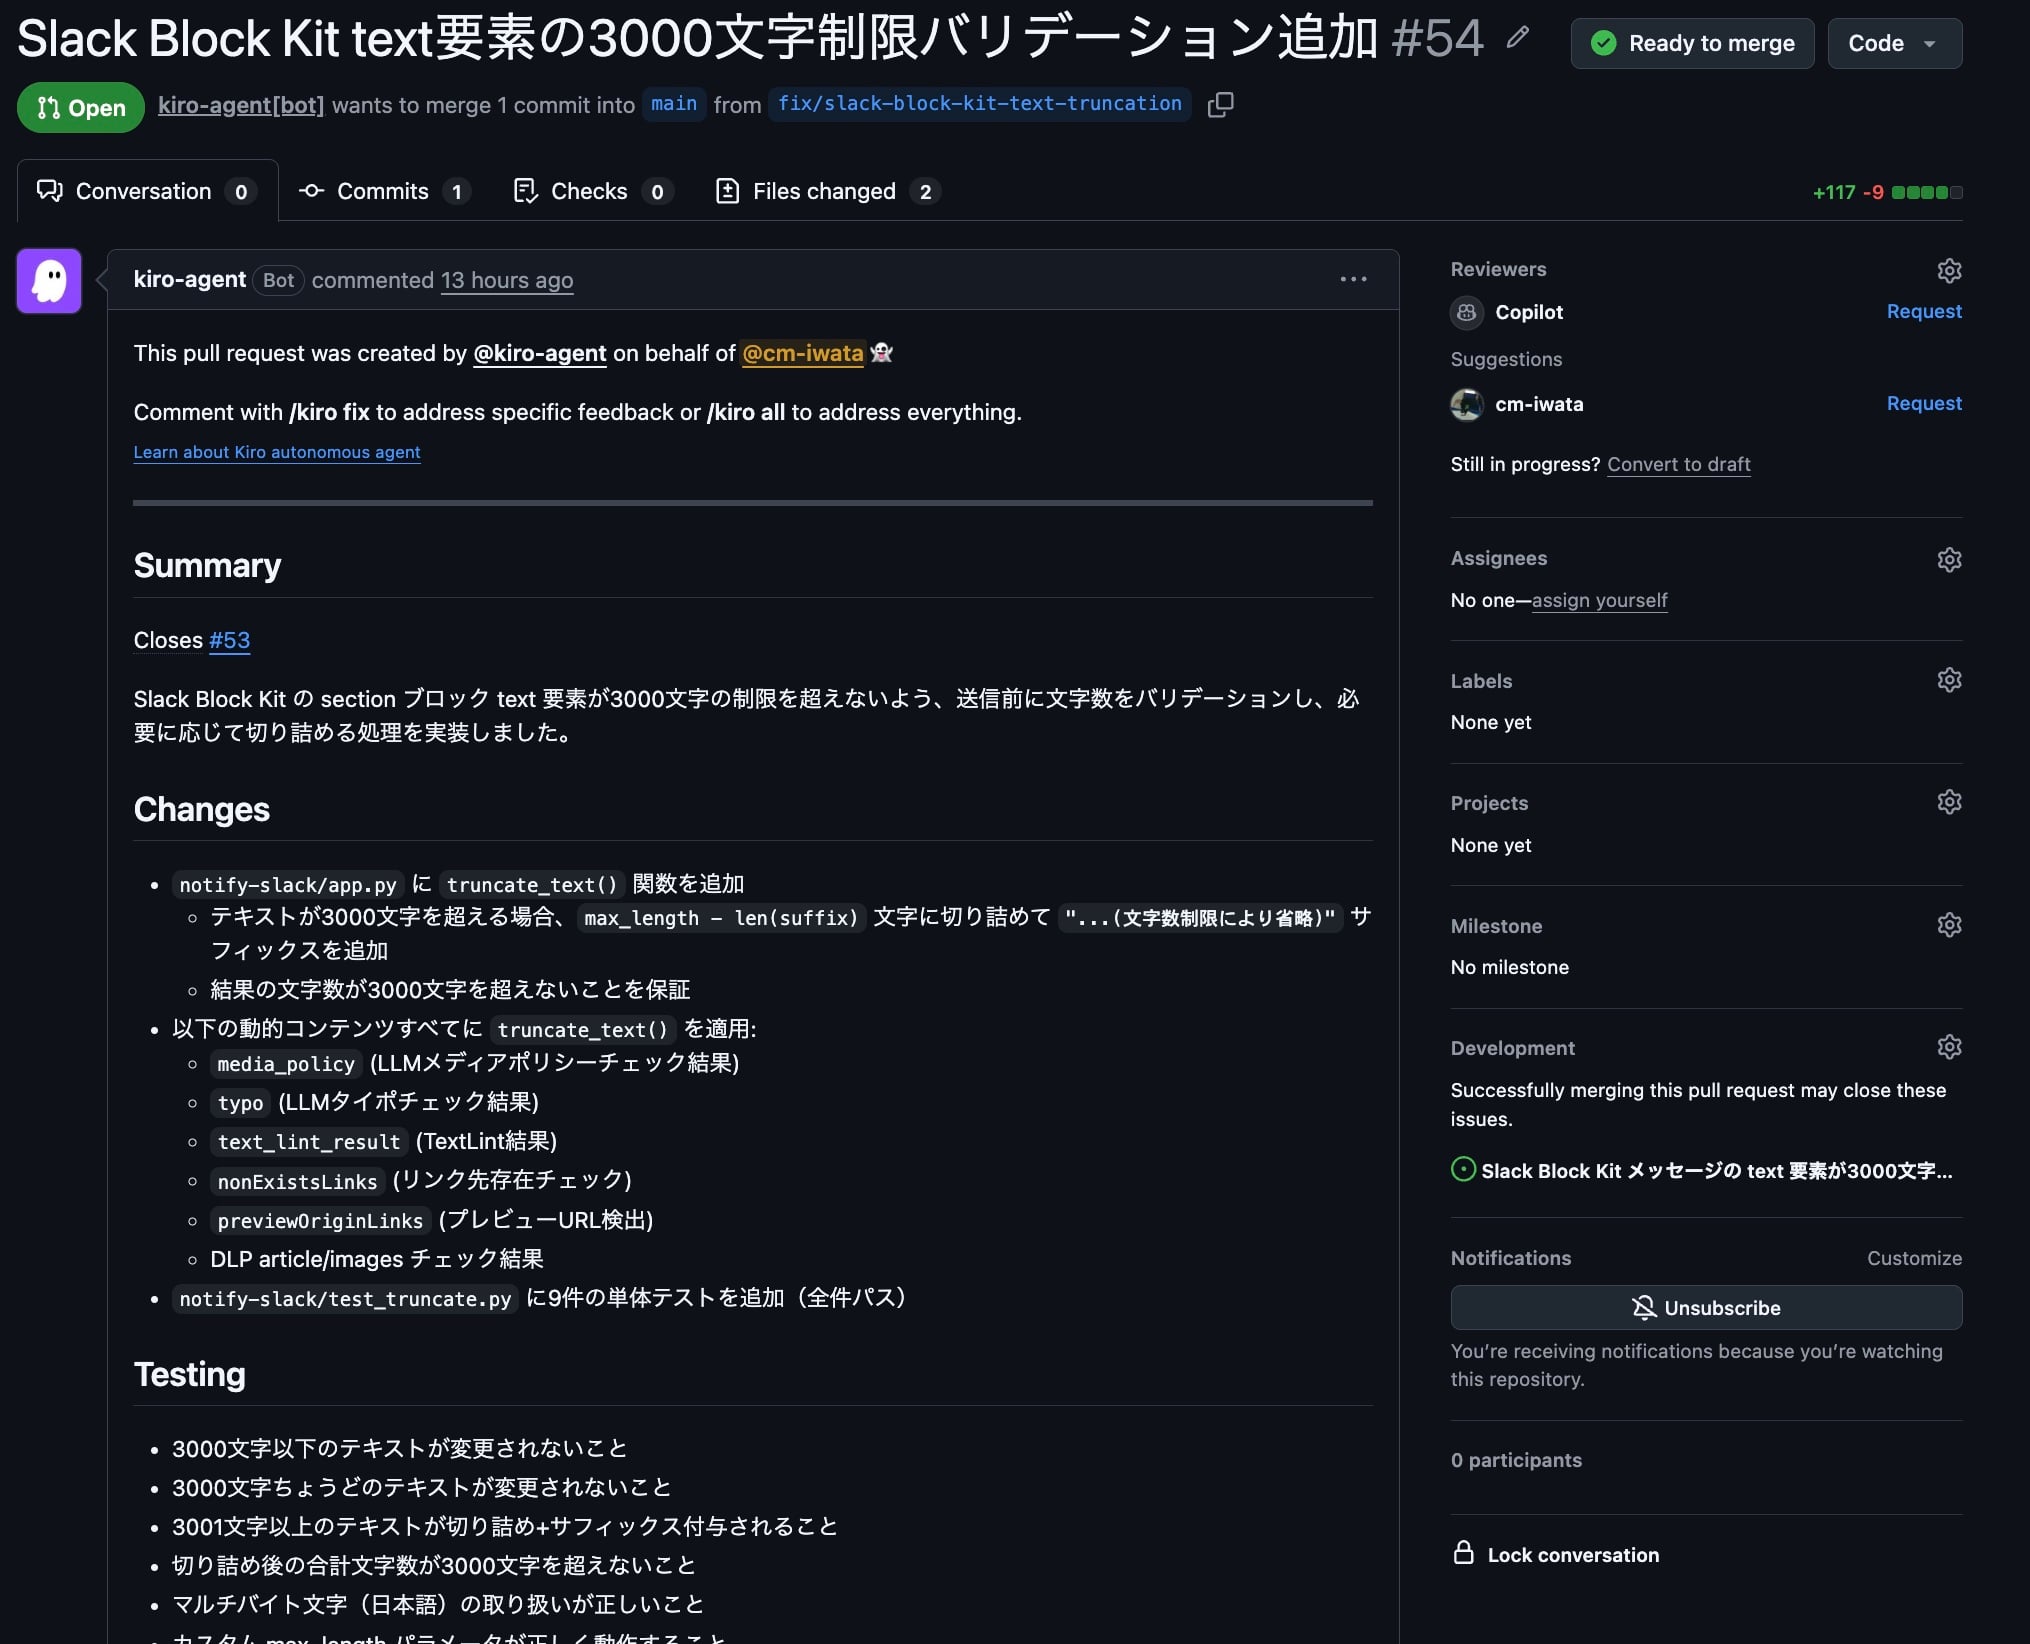
Task: Open the kiro-agent ghost avatar
Action: click(x=49, y=281)
